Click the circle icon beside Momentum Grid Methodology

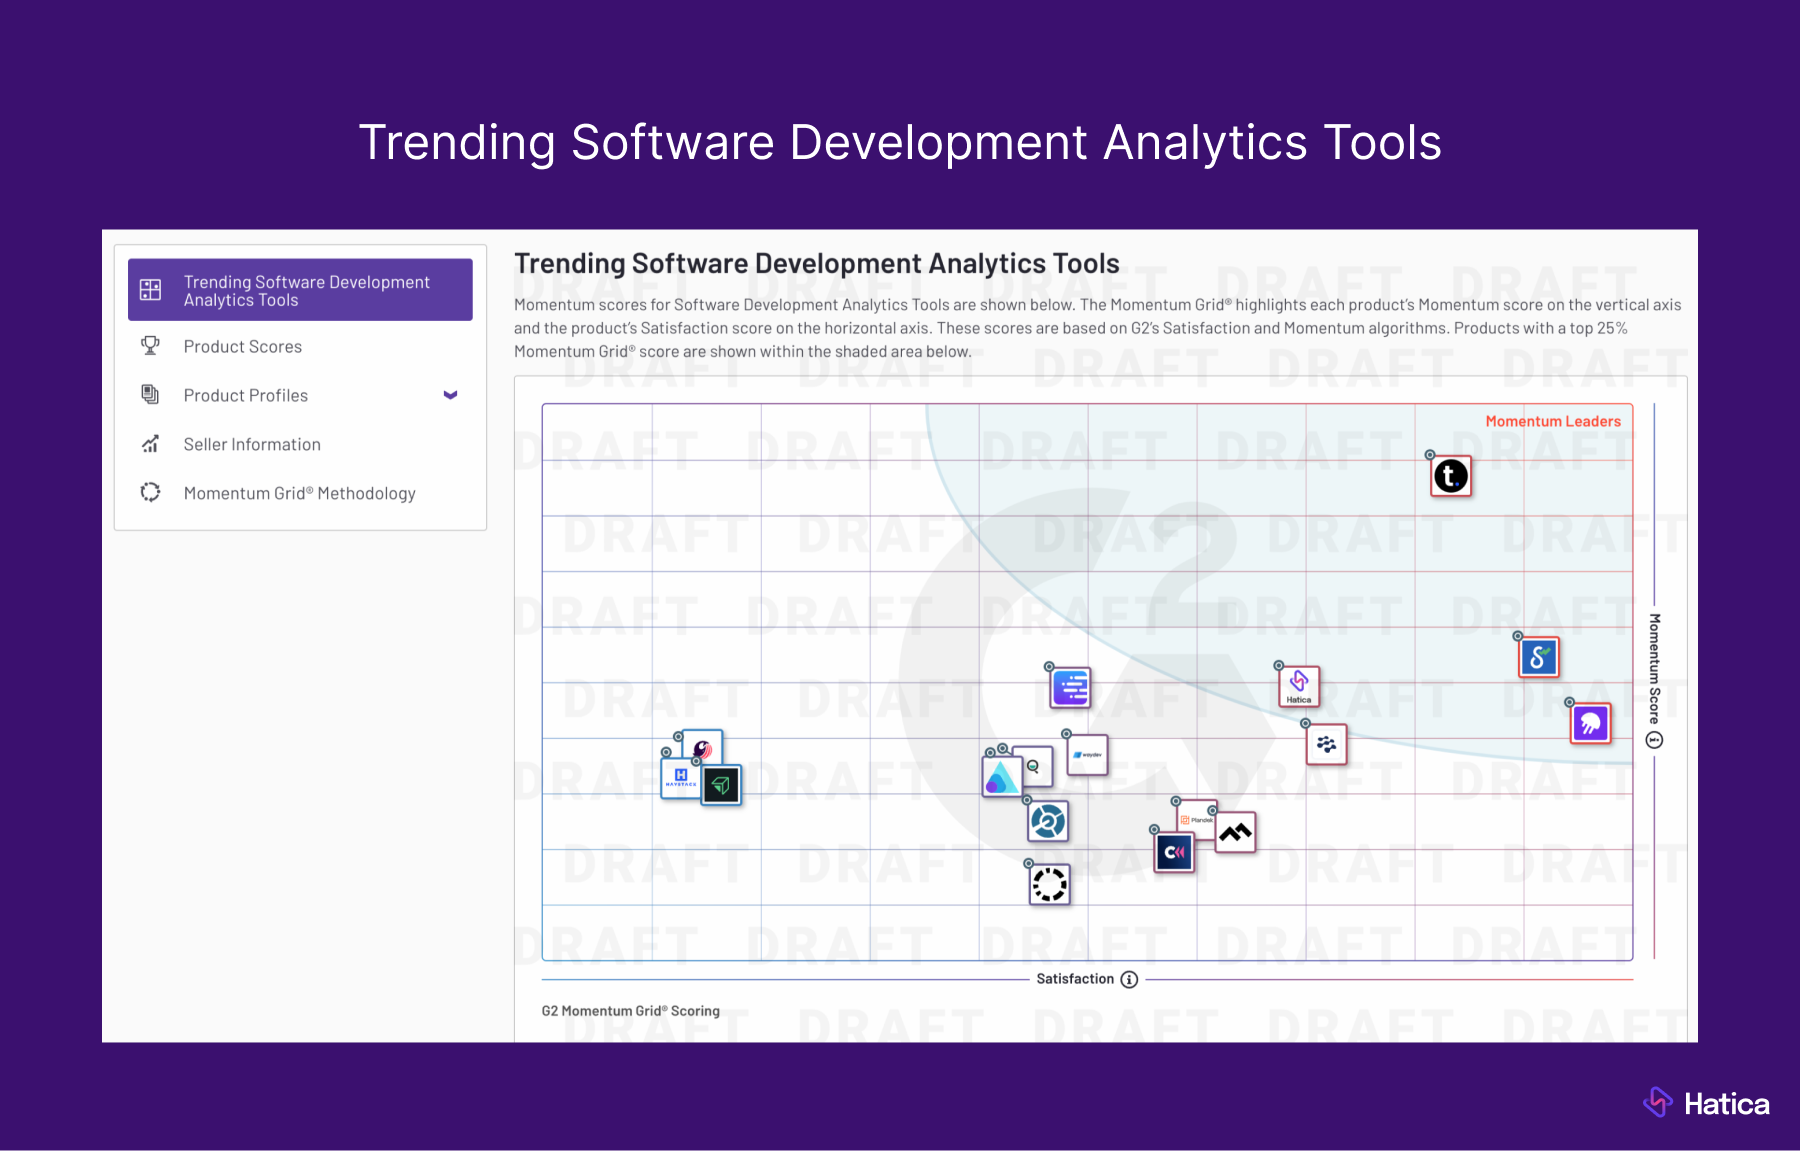150,492
